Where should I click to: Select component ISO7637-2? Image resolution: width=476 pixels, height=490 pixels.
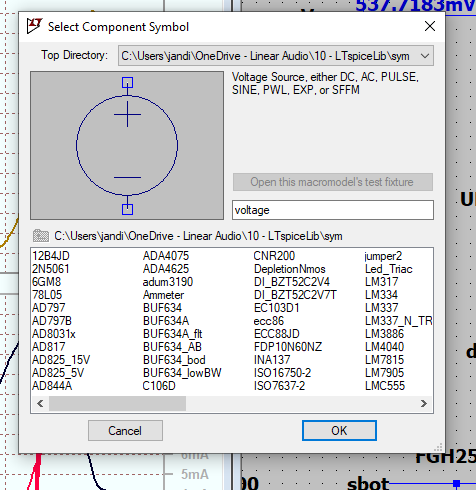click(x=279, y=386)
